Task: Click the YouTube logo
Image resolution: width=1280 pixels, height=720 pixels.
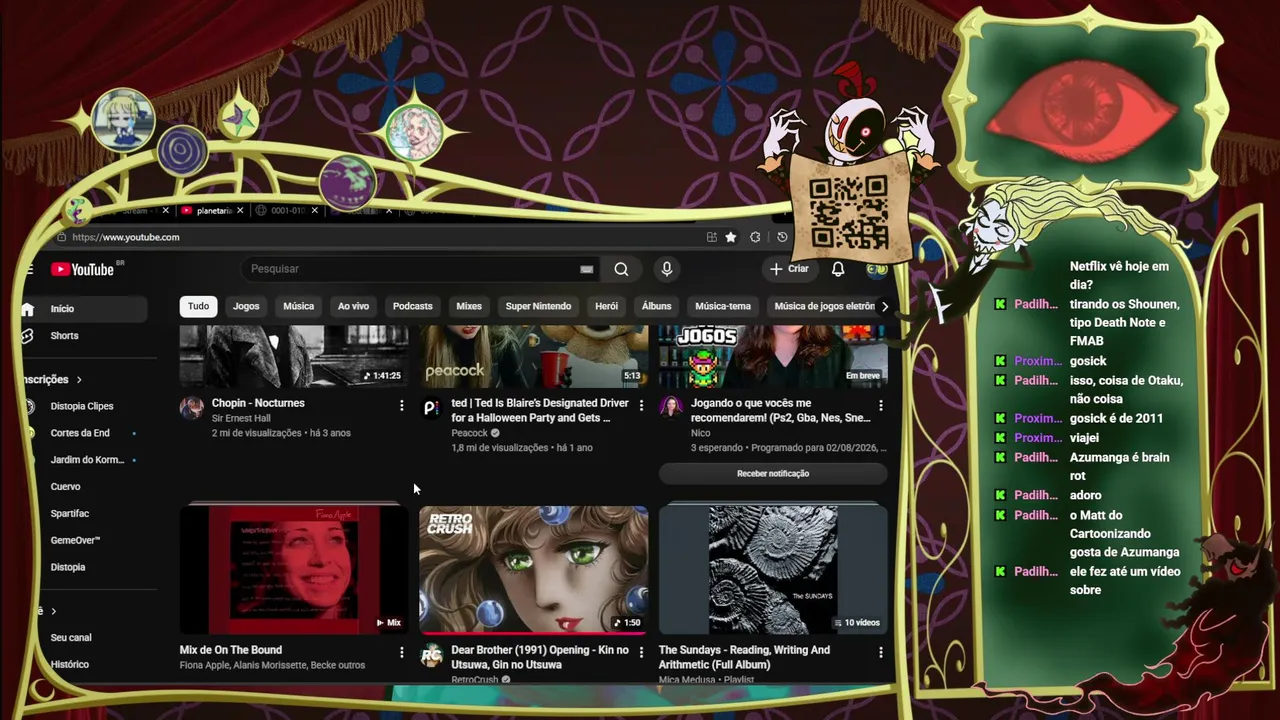Action: (x=82, y=269)
